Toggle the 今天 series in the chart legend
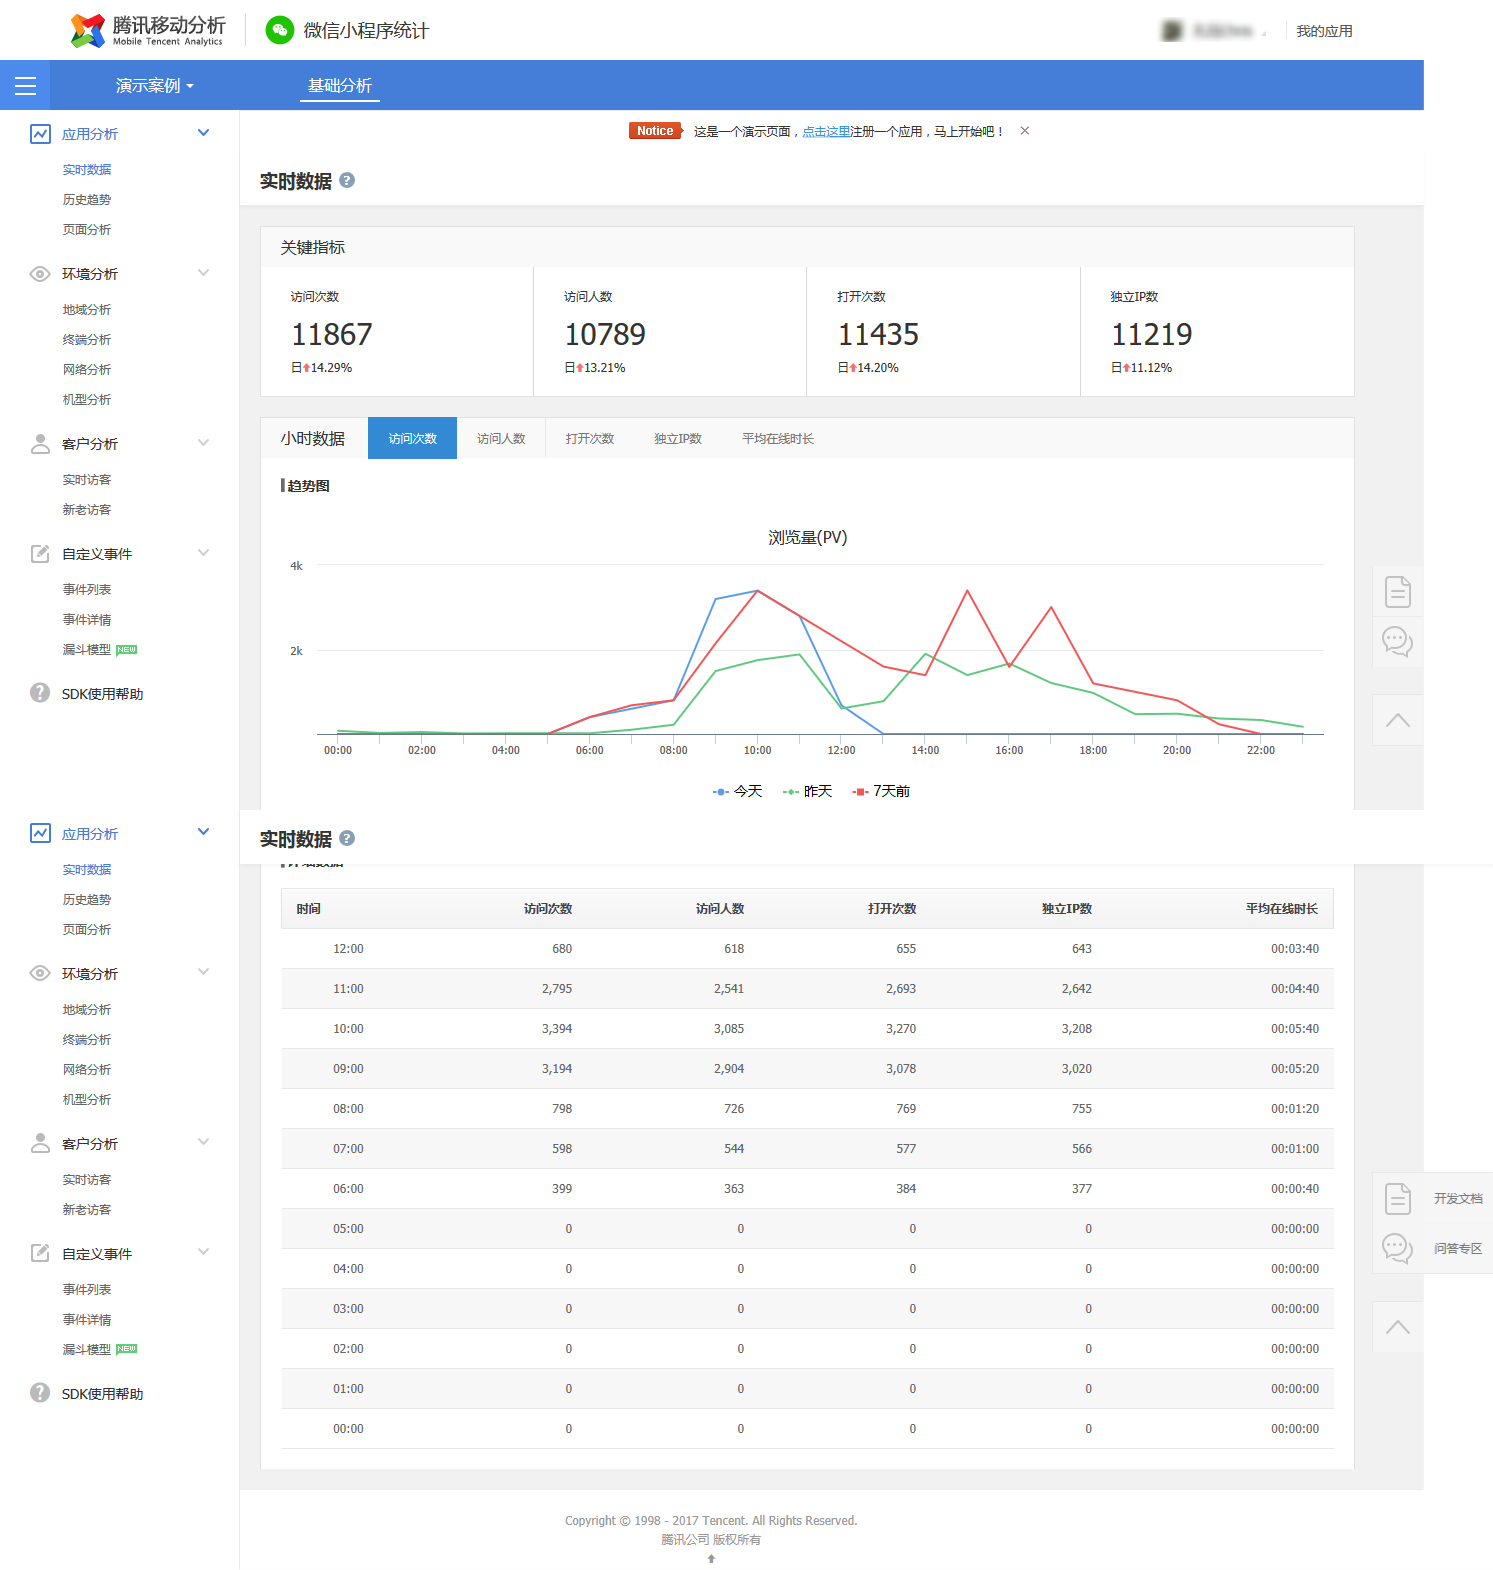This screenshot has width=1493, height=1570. tap(737, 791)
